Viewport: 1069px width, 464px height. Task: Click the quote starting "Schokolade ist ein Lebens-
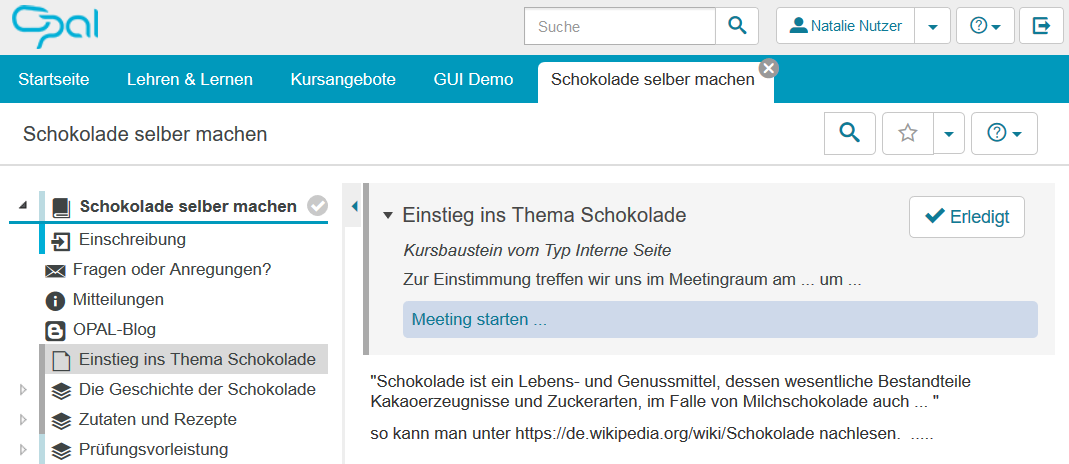coord(670,391)
